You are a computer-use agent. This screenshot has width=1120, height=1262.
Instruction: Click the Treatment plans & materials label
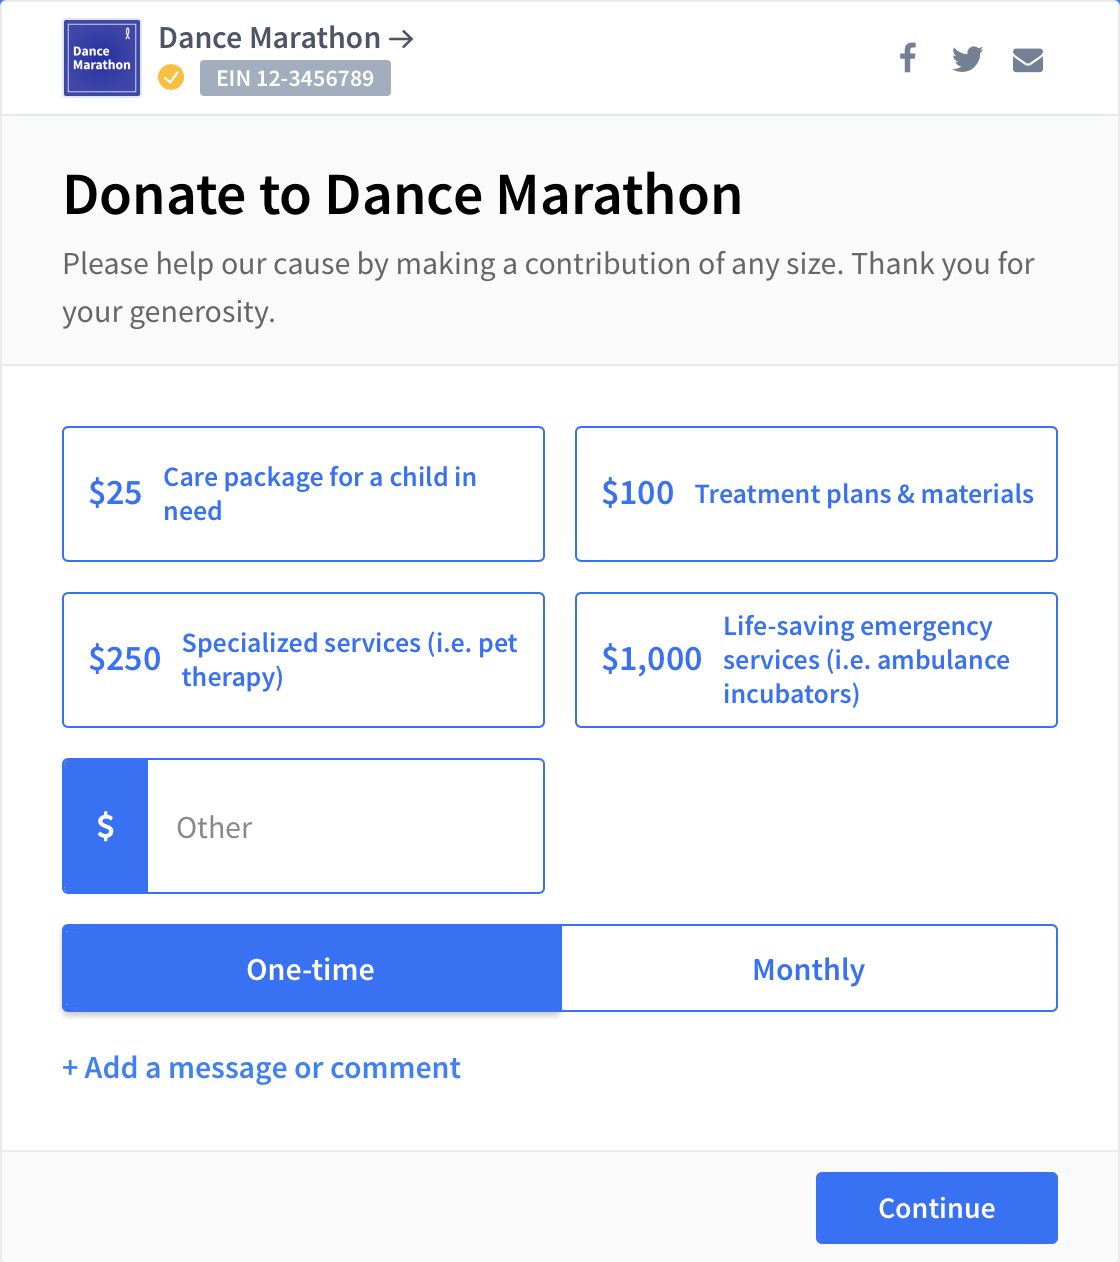coord(864,494)
